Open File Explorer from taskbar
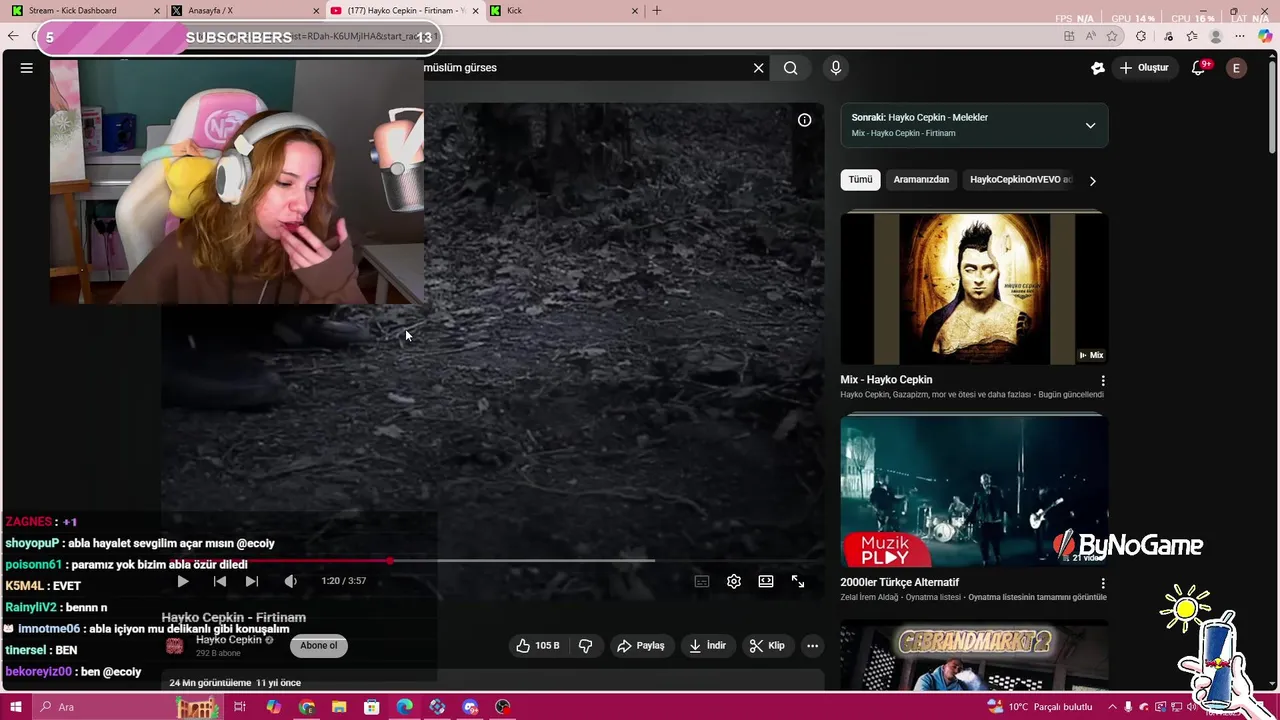The image size is (1280, 720). coord(339,707)
